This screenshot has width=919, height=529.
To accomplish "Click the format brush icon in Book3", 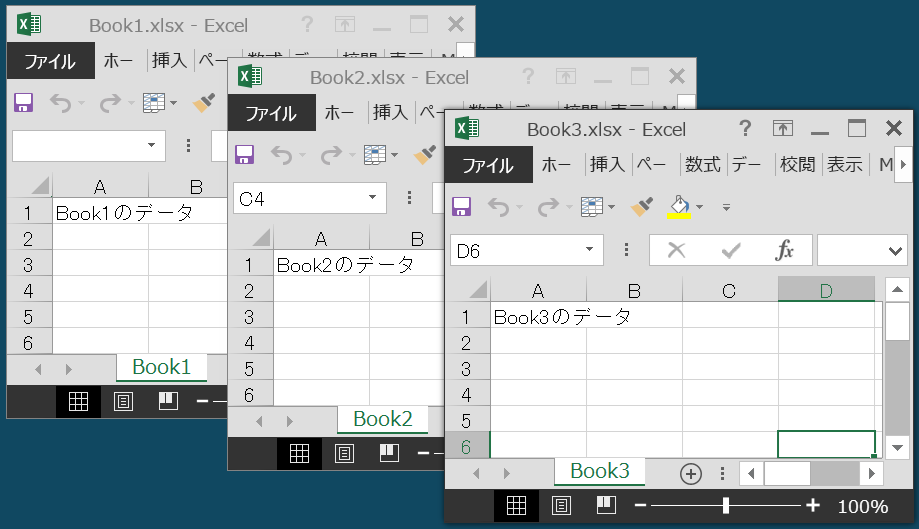I will point(642,206).
